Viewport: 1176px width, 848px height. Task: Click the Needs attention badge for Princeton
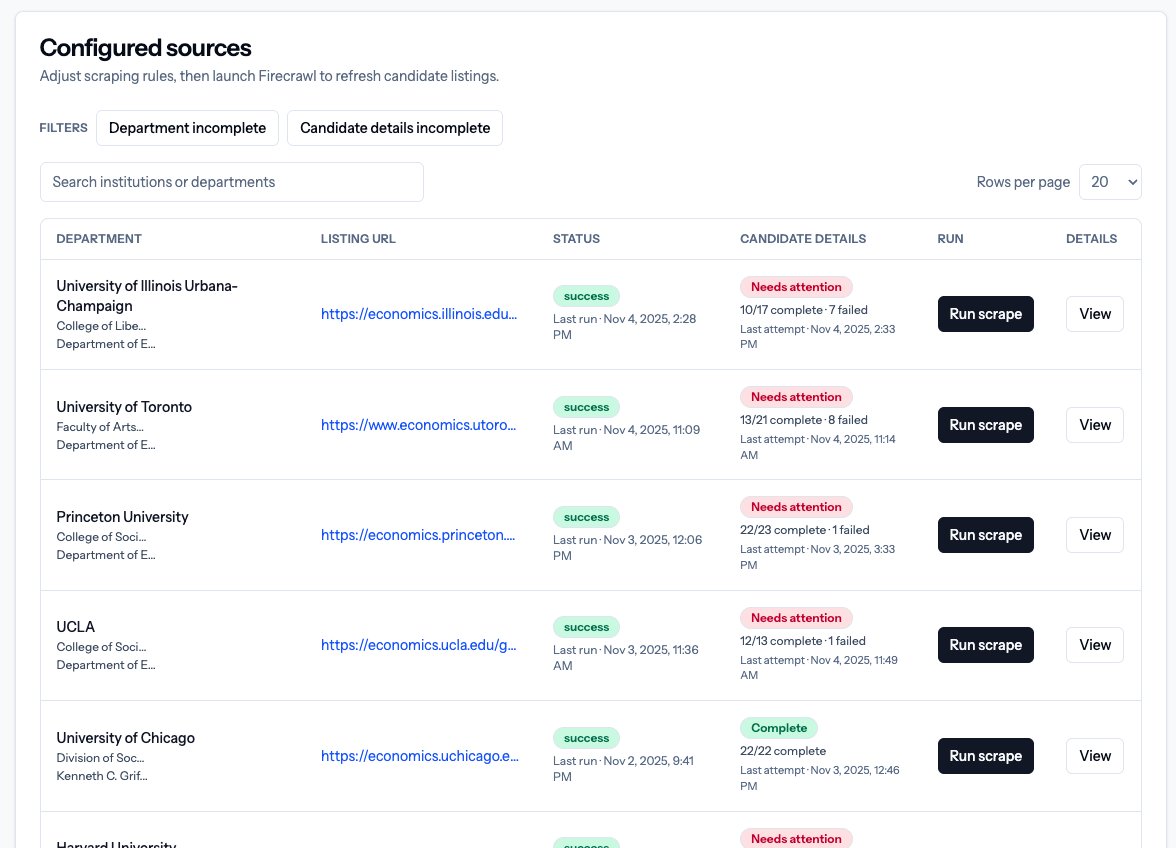point(796,507)
